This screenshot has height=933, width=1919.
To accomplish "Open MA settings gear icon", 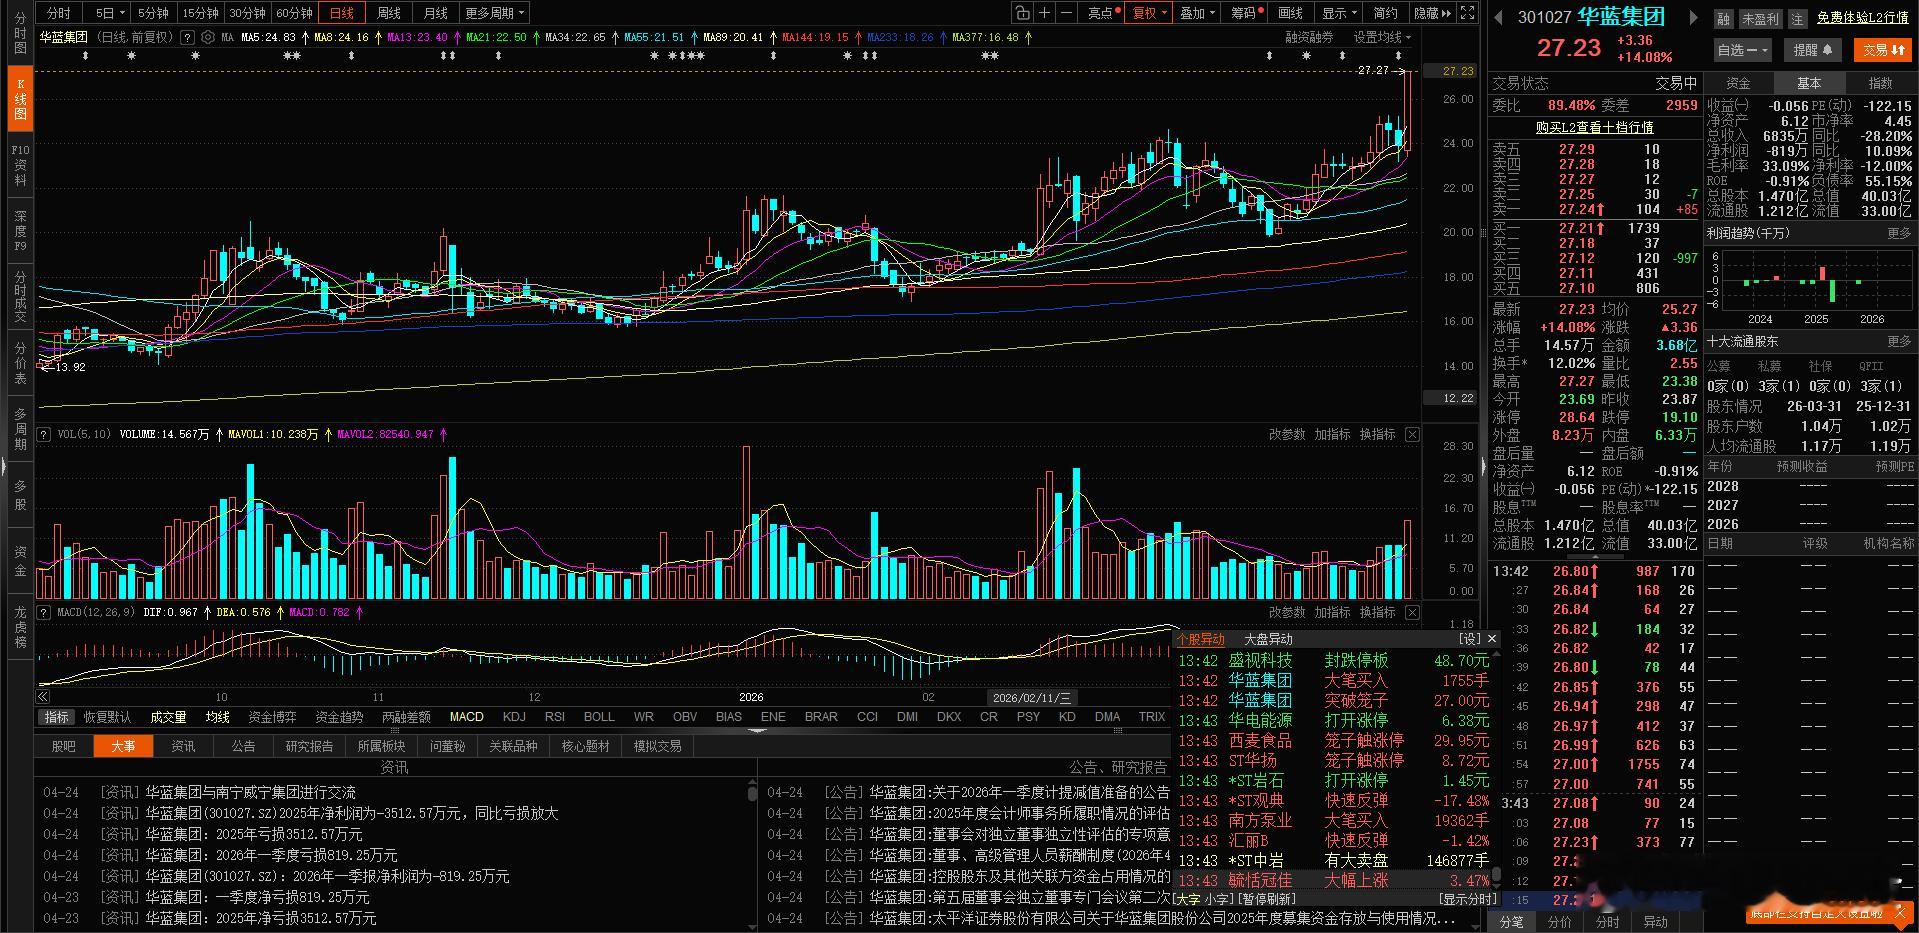I will [207, 37].
